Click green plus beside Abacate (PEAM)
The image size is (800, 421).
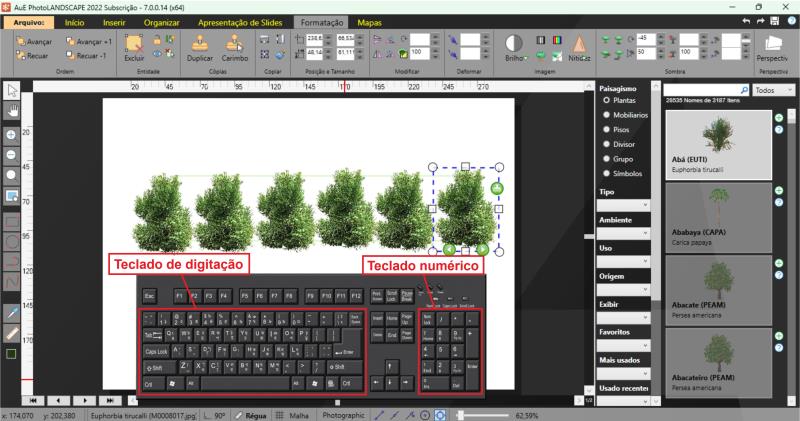[x=779, y=263]
